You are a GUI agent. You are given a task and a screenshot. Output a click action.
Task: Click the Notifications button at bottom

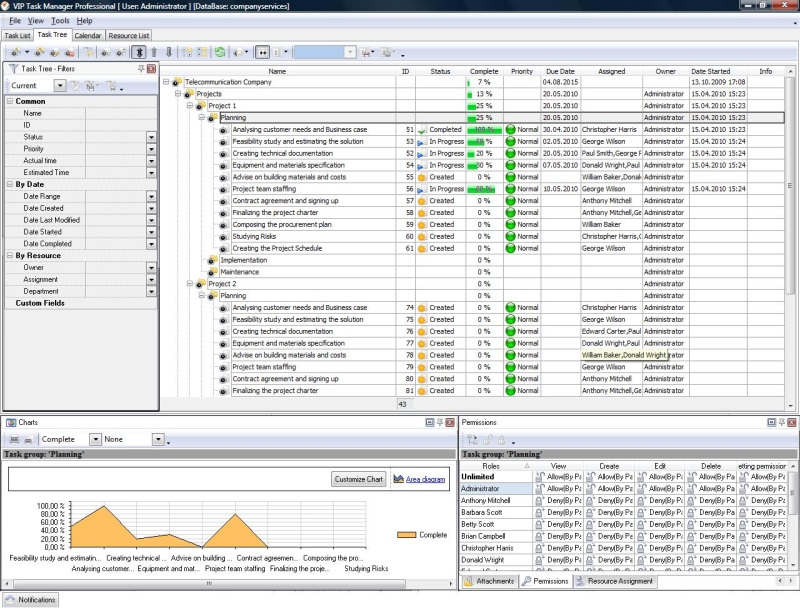pyautogui.click(x=30, y=600)
